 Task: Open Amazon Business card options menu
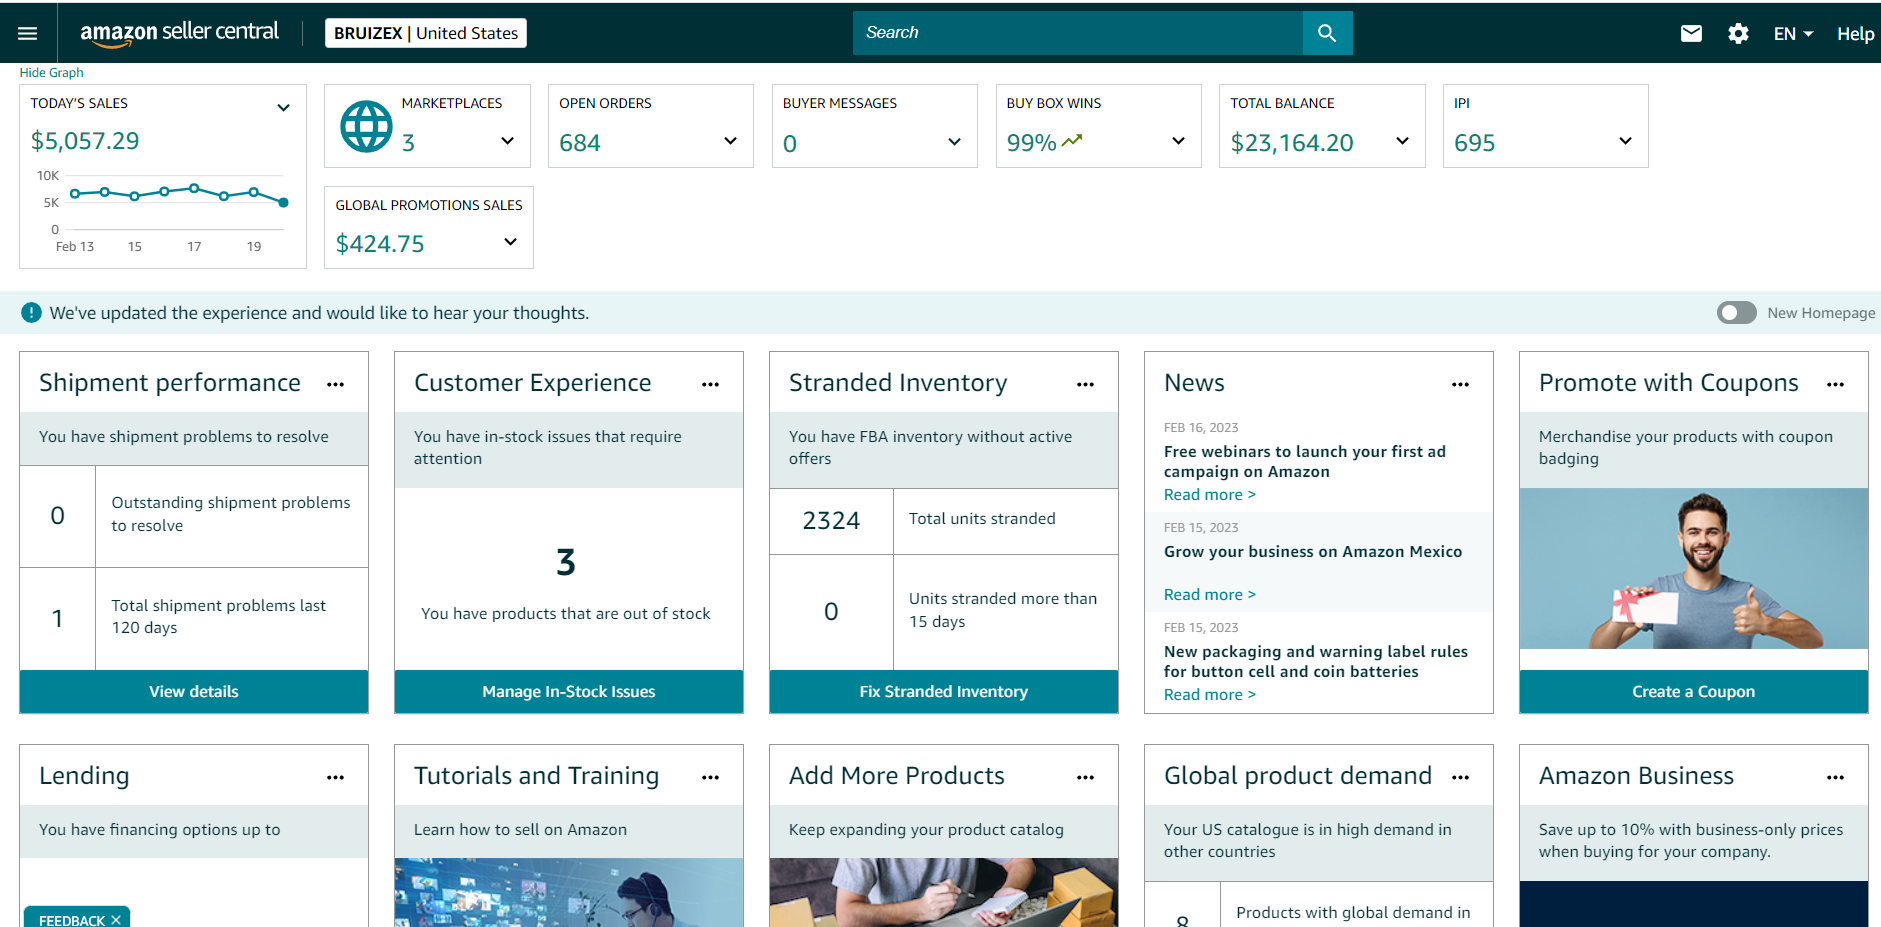point(1836,777)
